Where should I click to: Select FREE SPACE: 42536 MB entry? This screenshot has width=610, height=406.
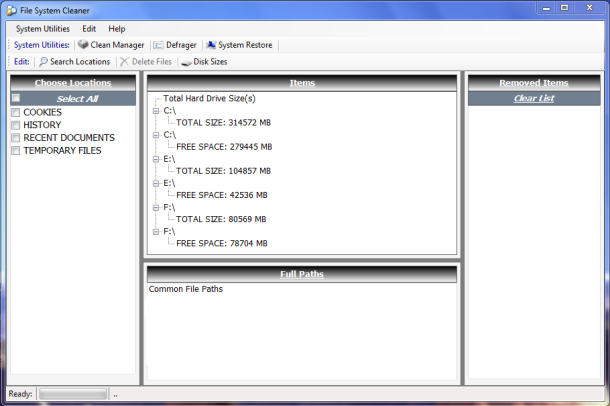222,195
